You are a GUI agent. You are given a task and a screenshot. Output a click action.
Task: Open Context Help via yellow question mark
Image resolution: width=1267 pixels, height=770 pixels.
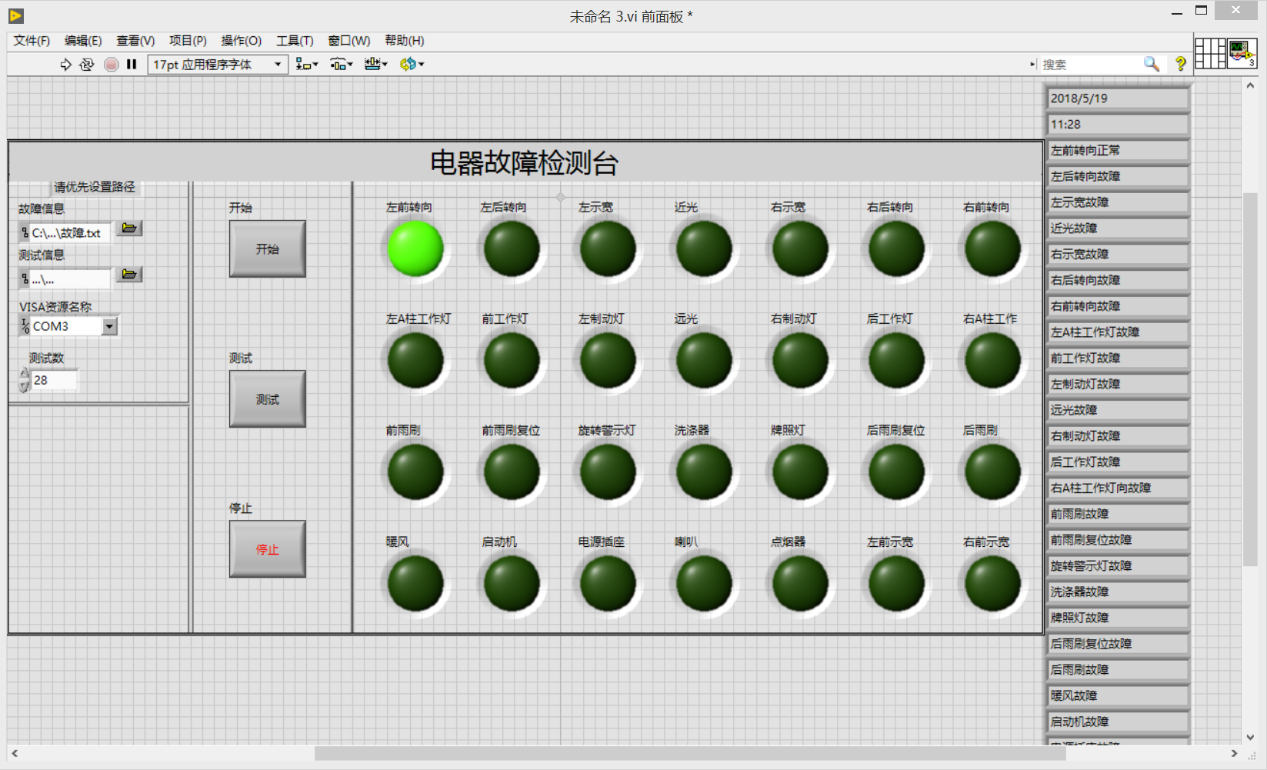(1180, 64)
